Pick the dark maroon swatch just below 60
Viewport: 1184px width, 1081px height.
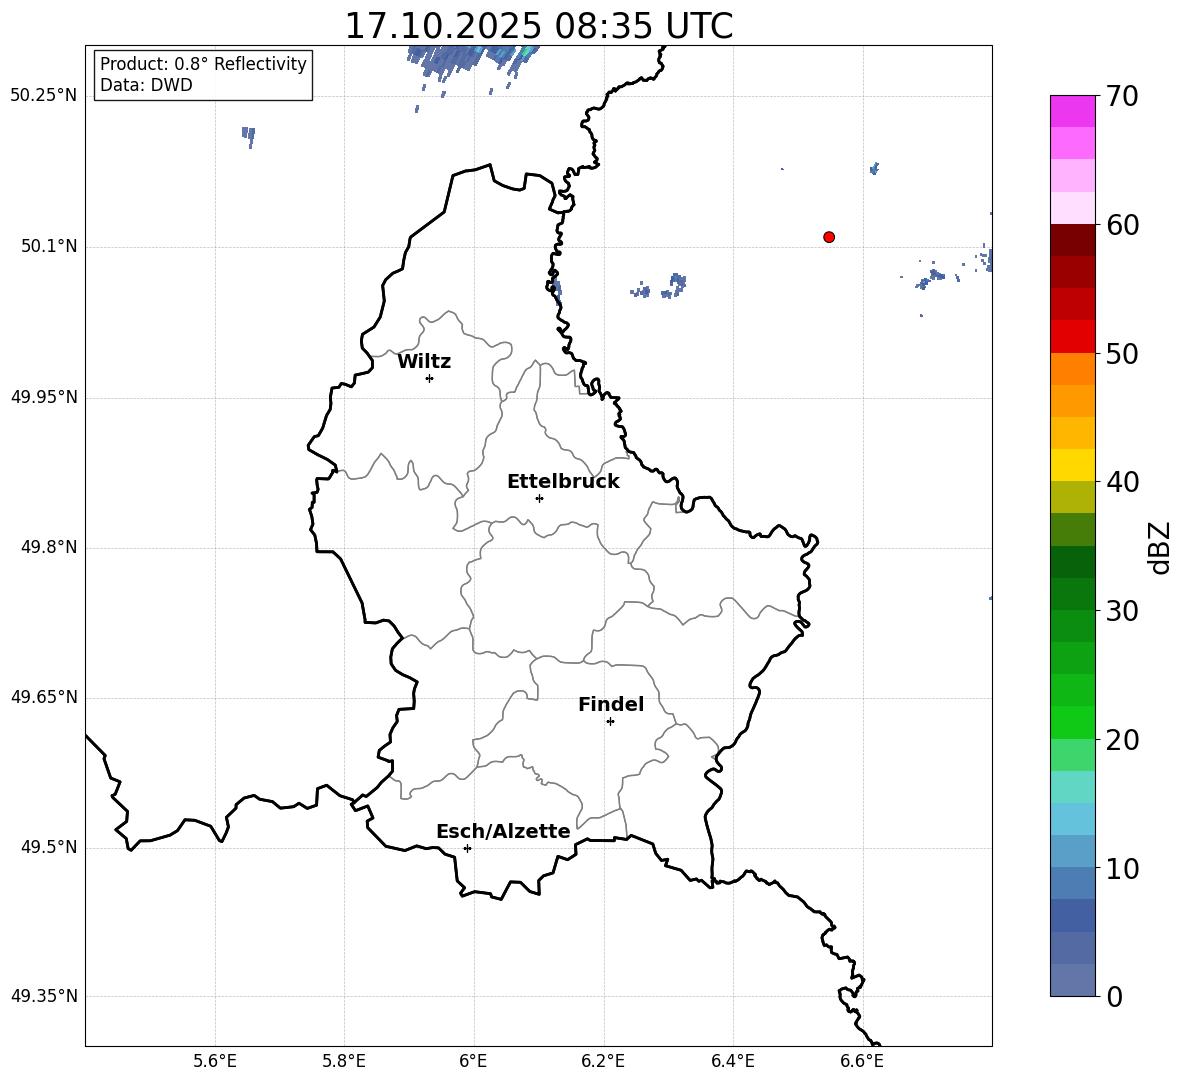[x=1073, y=240]
